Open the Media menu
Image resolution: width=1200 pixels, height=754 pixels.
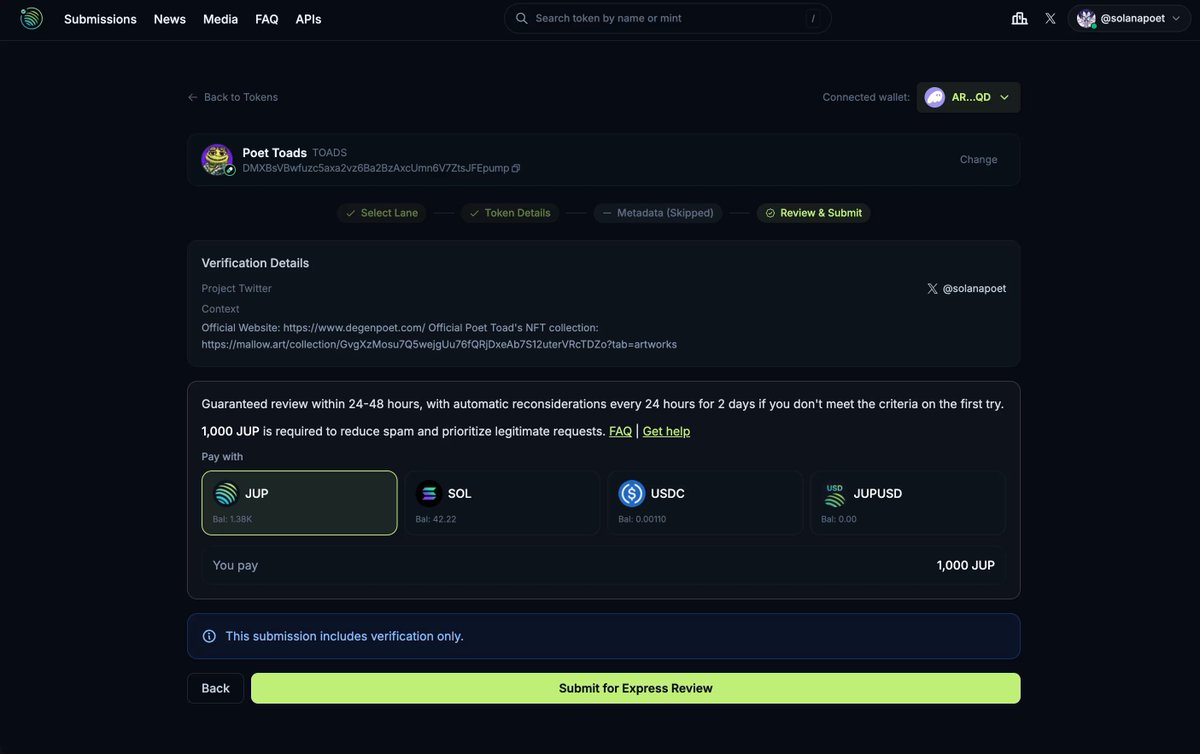click(x=220, y=19)
